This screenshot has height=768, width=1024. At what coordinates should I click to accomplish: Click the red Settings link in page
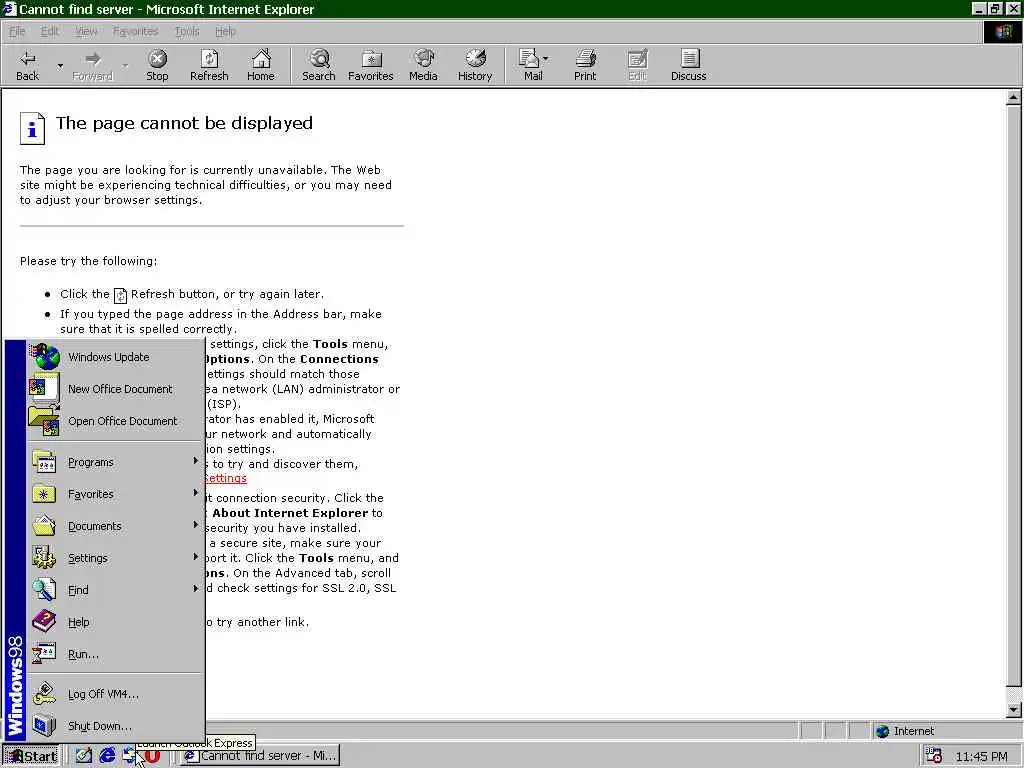(226, 478)
